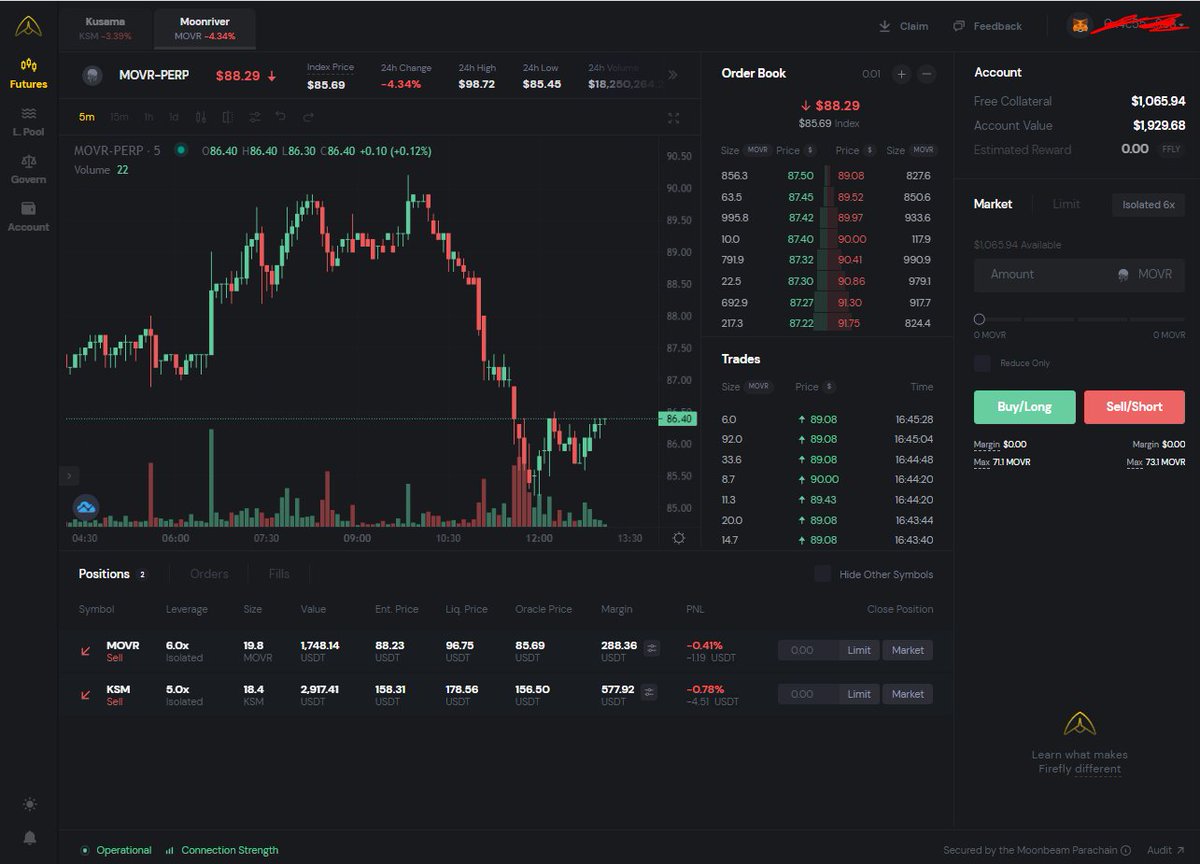Toggle MOVR size unit in Trades header

(x=759, y=386)
